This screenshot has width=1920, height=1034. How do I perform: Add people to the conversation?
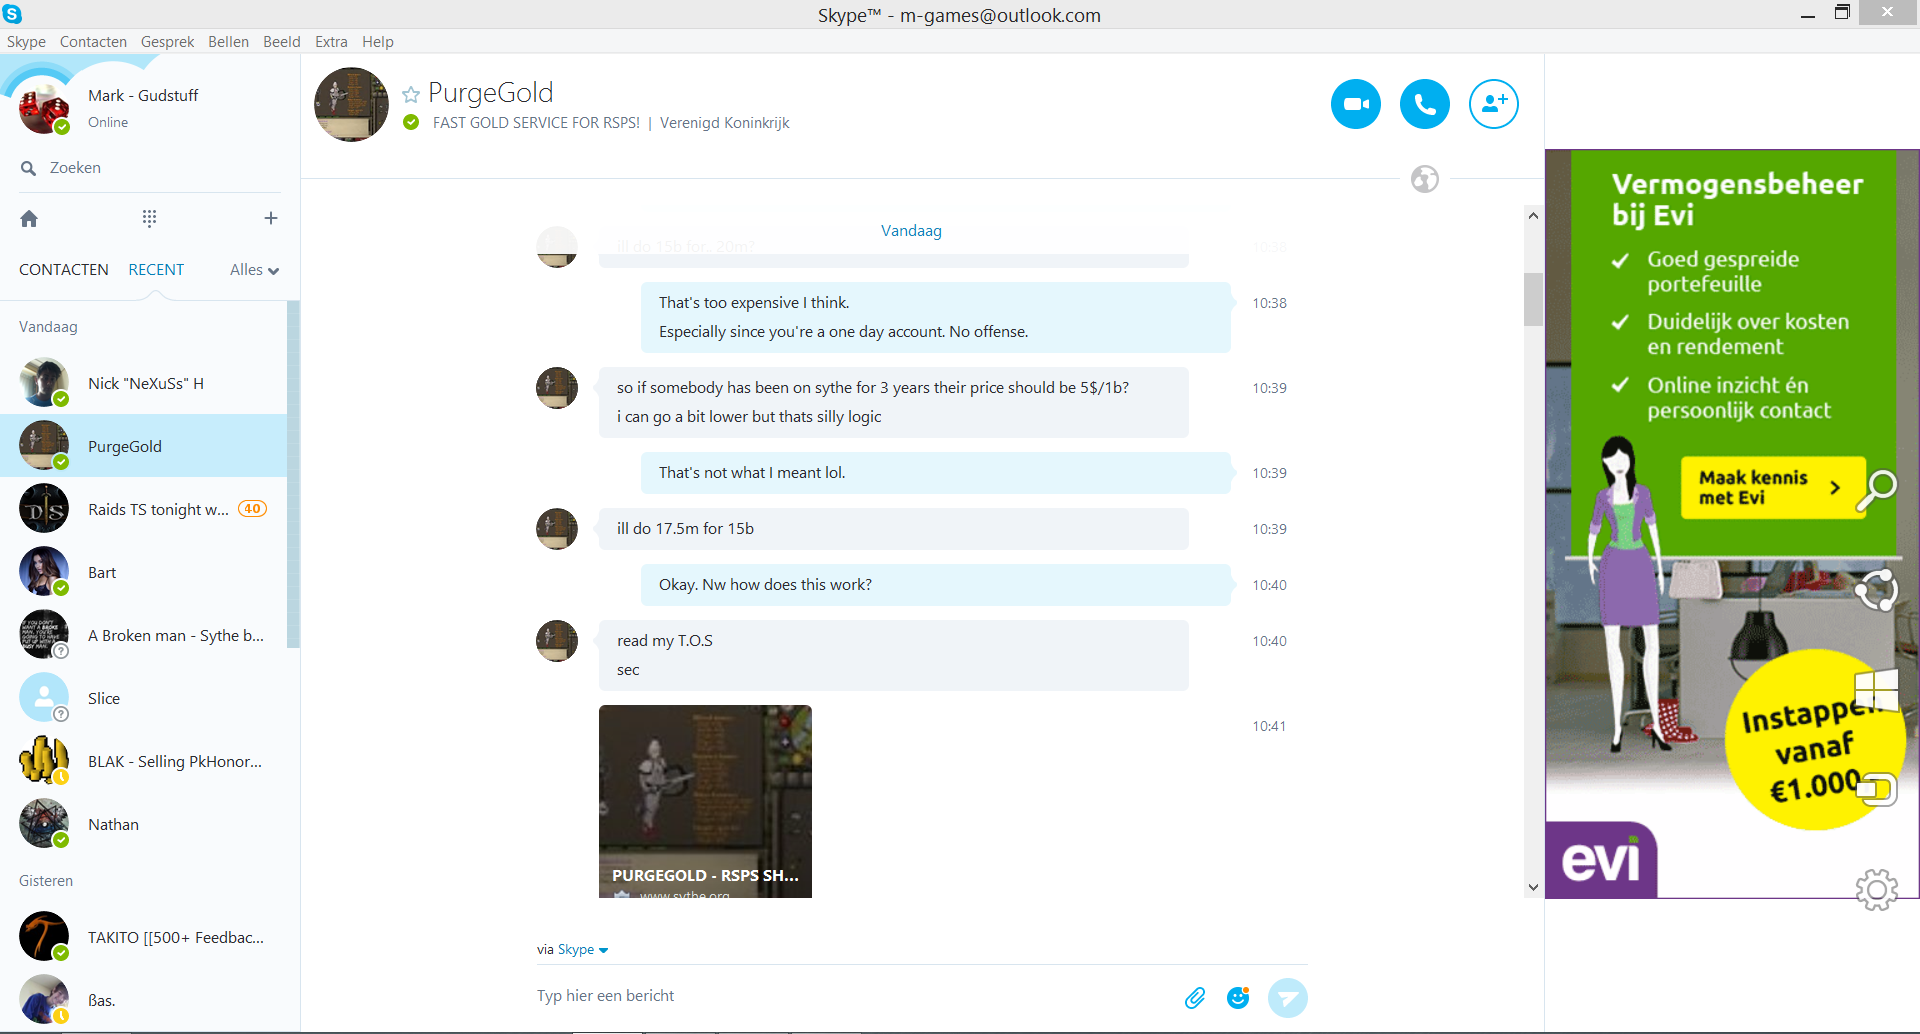pyautogui.click(x=1494, y=104)
